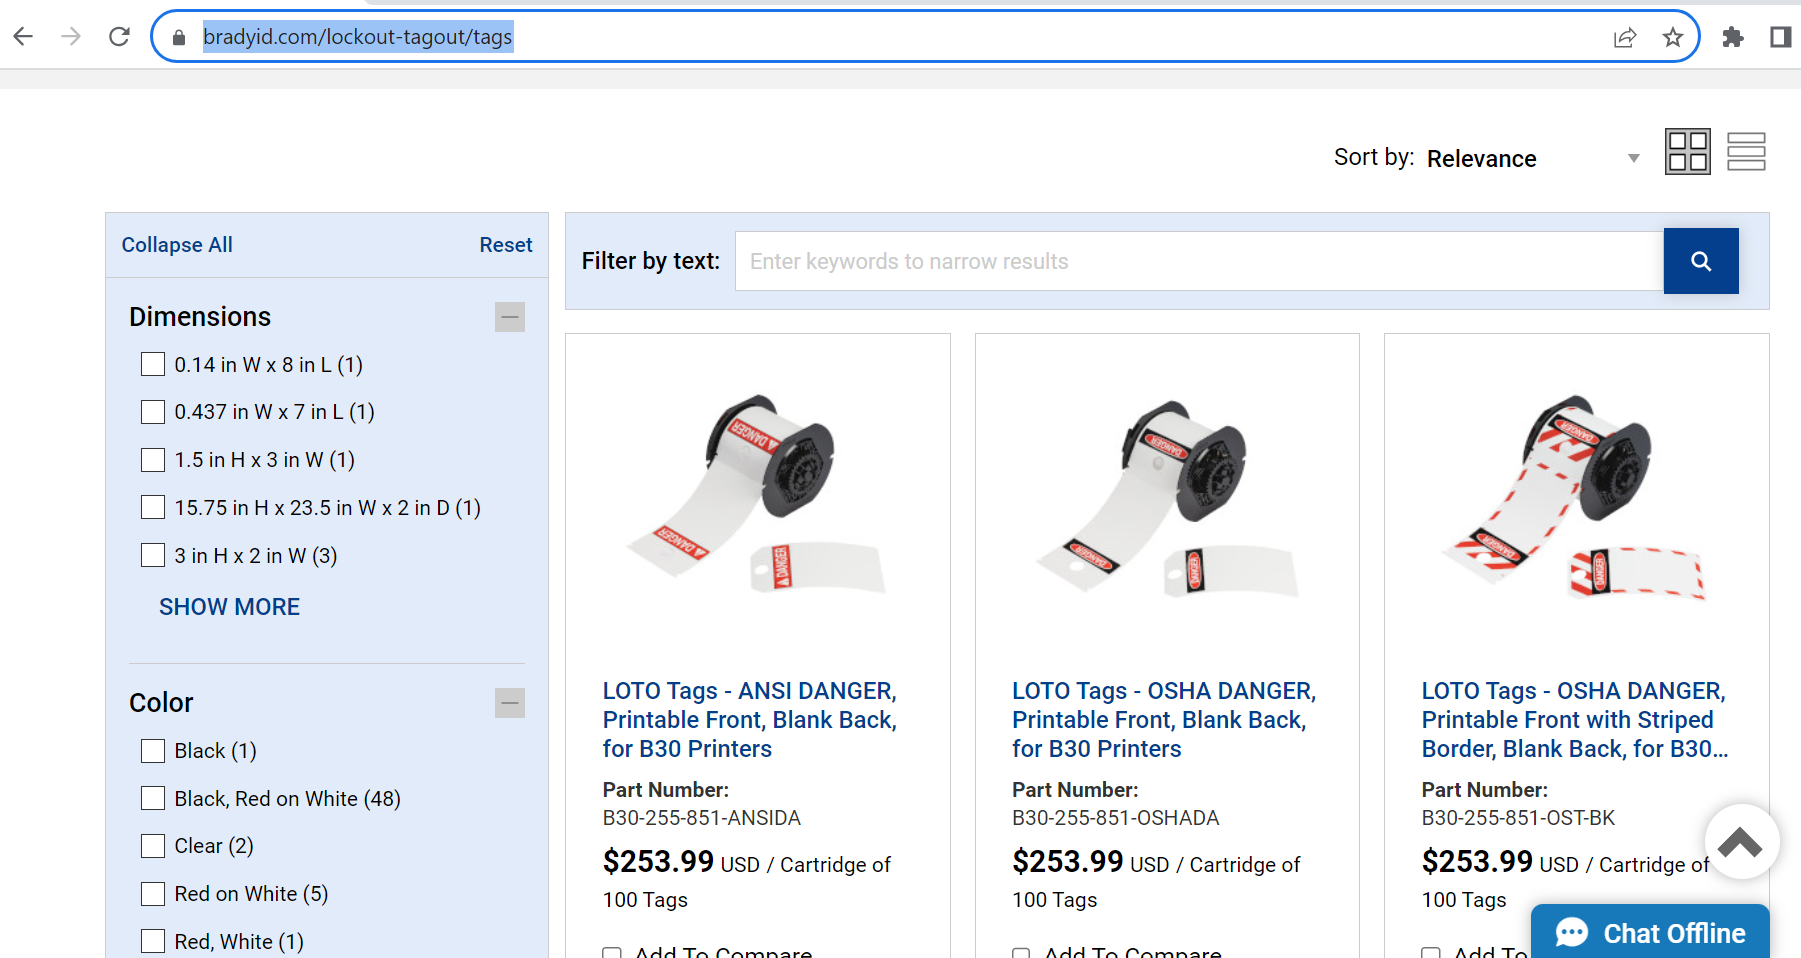Select the address bar URL
The width and height of the screenshot is (1801, 958).
(x=357, y=37)
